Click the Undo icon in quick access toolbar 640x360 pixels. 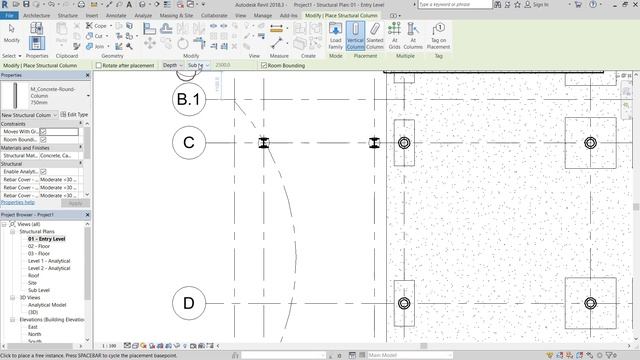52,4
